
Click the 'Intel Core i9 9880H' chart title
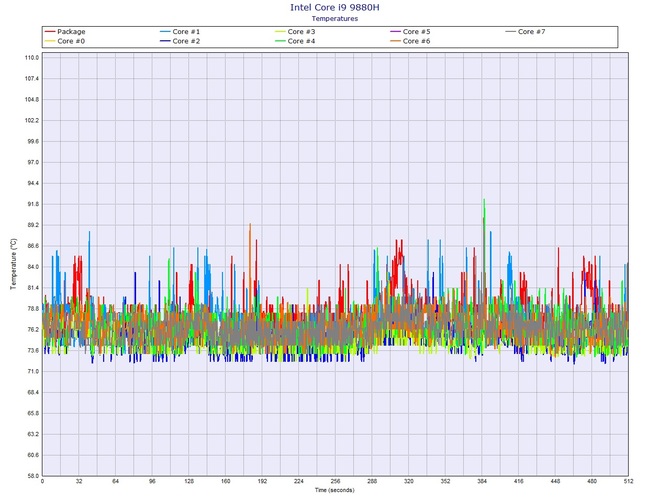pos(335,7)
